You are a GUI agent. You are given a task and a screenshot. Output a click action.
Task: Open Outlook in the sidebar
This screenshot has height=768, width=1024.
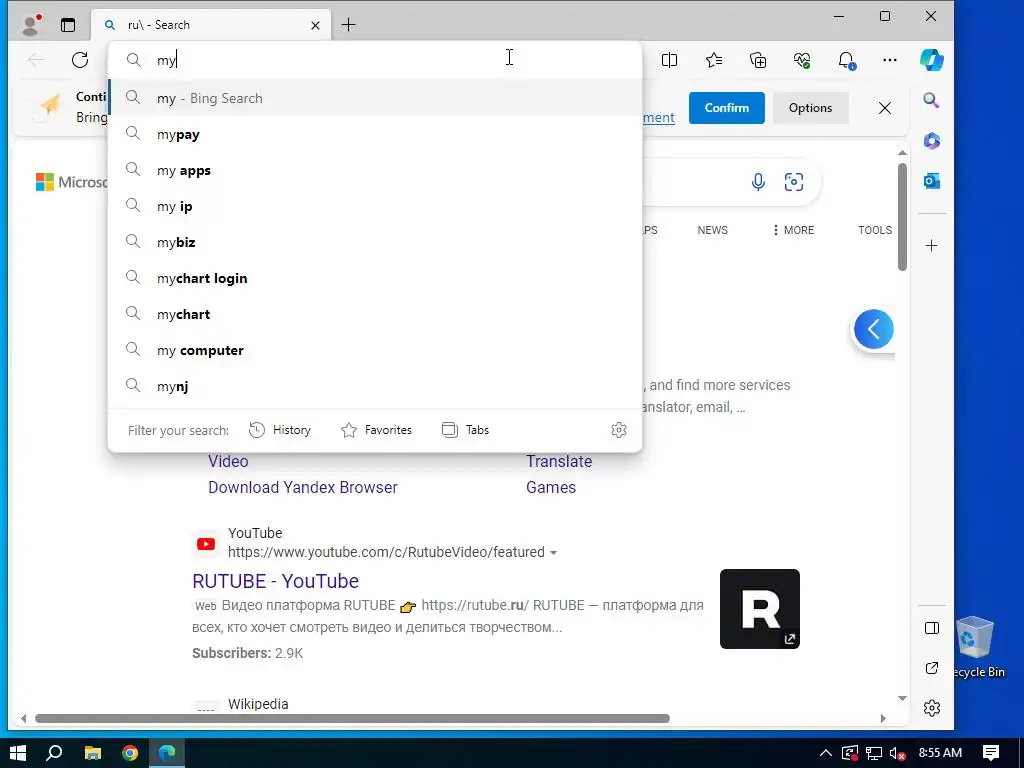click(932, 181)
